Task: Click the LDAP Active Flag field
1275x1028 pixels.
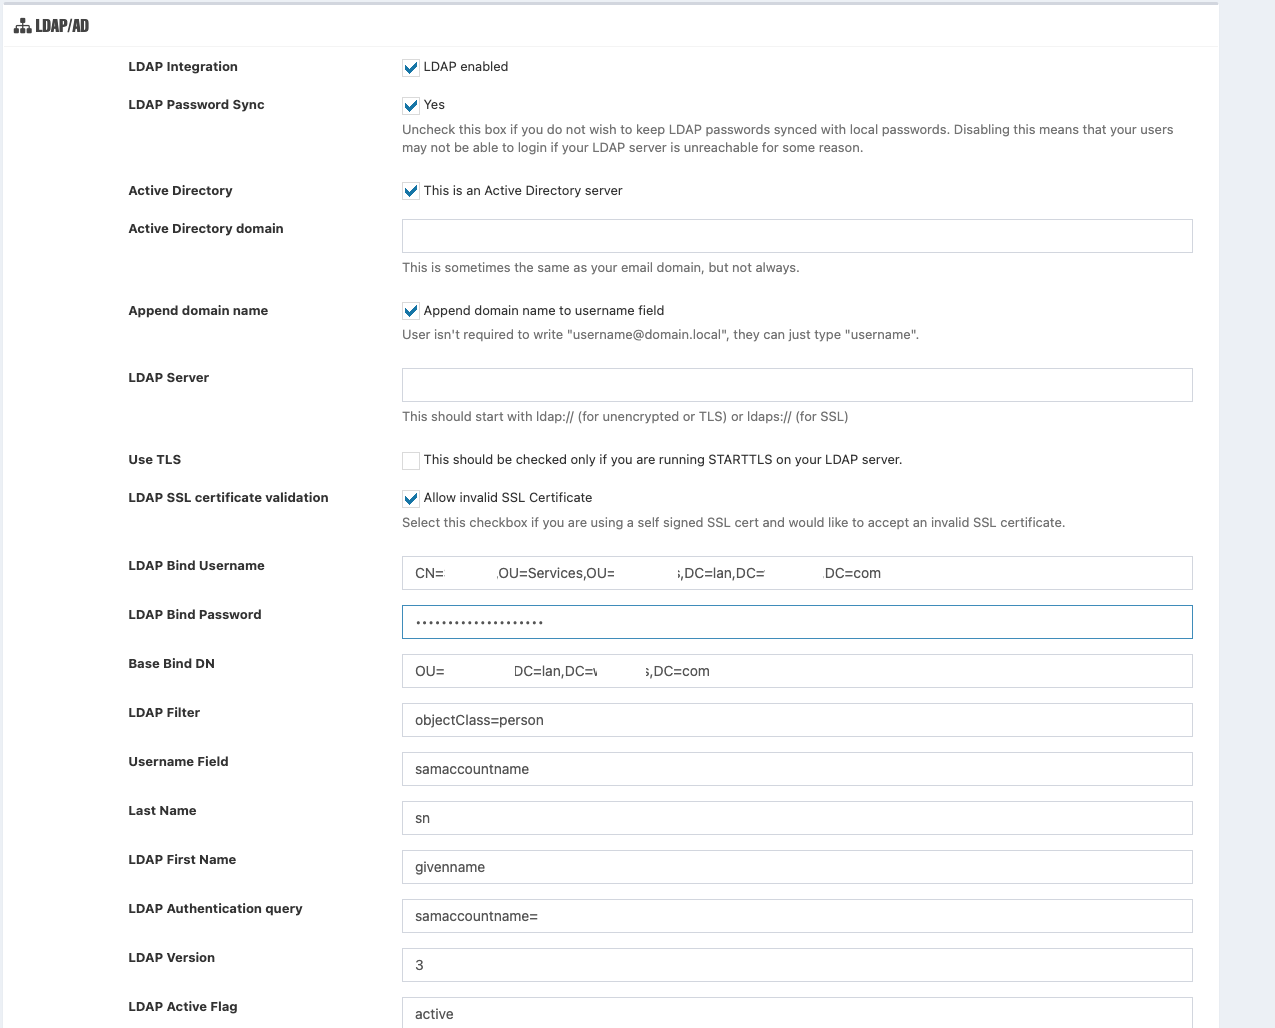Action: click(x=797, y=1013)
